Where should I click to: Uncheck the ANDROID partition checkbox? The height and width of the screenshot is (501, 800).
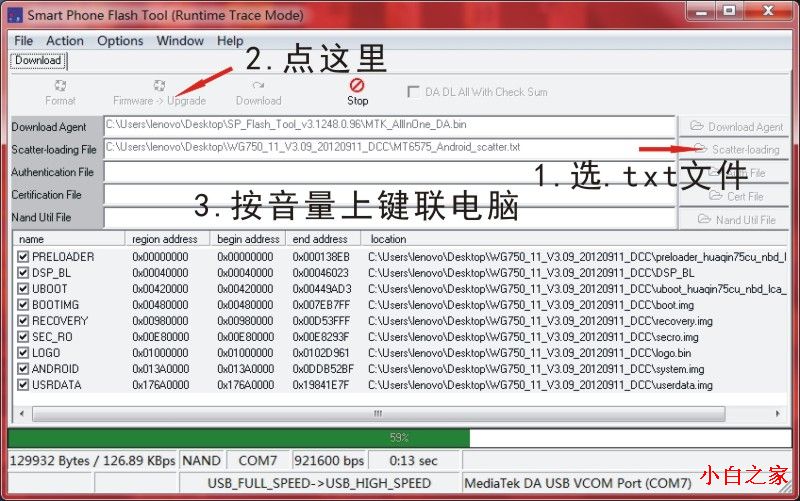[23, 369]
